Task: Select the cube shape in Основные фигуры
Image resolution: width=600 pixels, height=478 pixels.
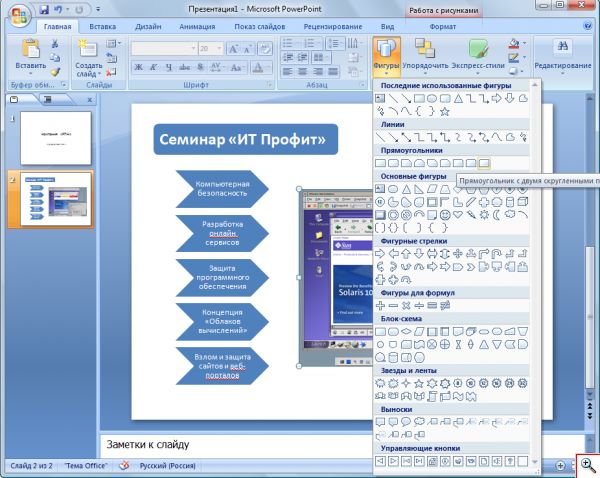Action: coord(523,202)
